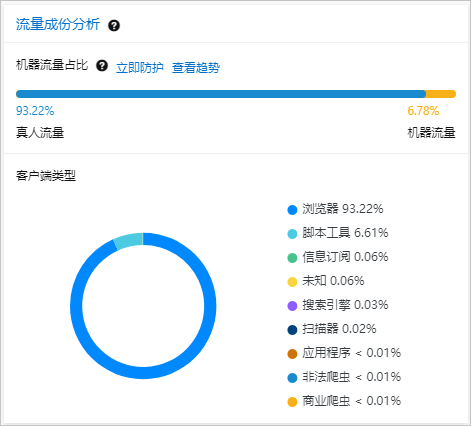This screenshot has width=471, height=426.
Task: Select legend text 扫描器 0.02%
Action: (x=339, y=329)
